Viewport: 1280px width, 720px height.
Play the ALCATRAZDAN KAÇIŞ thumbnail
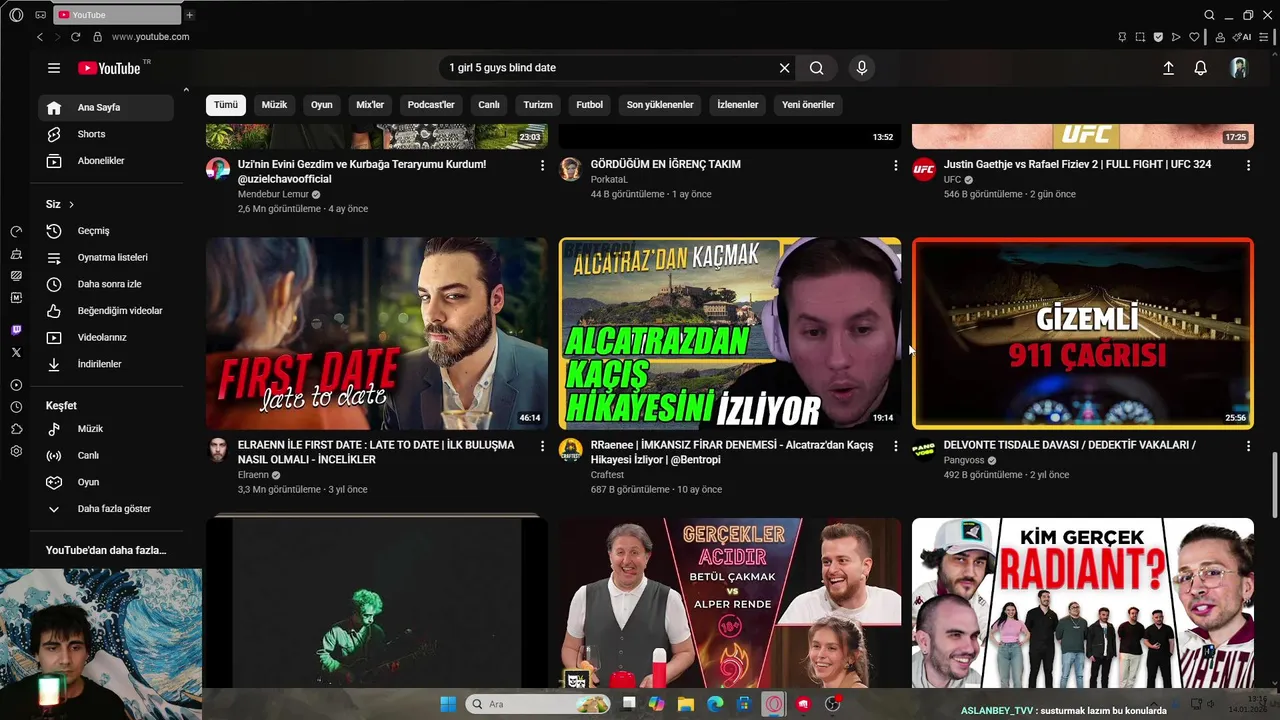tap(730, 333)
